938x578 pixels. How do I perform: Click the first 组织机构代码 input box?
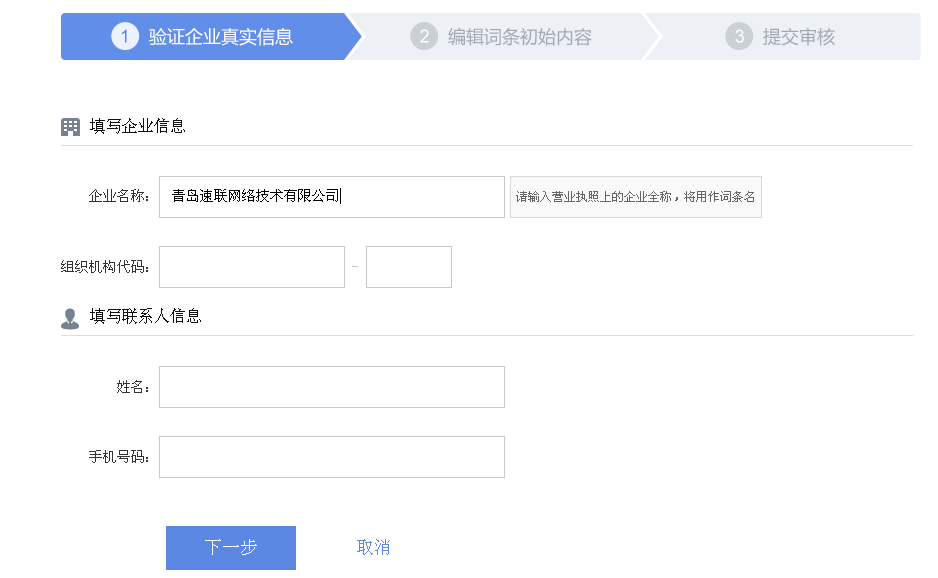click(251, 266)
